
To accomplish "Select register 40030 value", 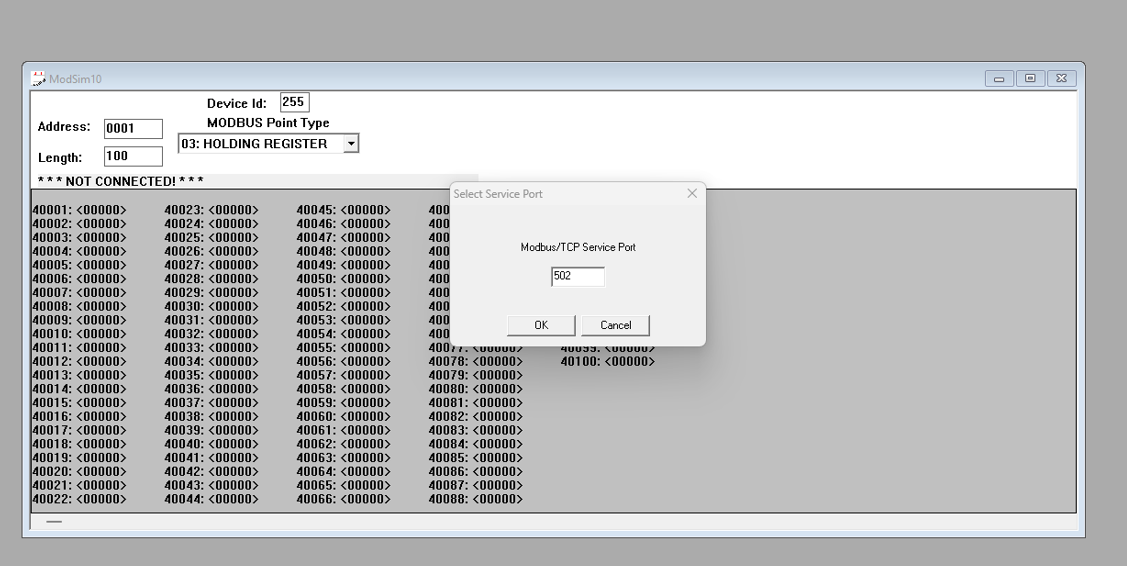I will point(234,306).
